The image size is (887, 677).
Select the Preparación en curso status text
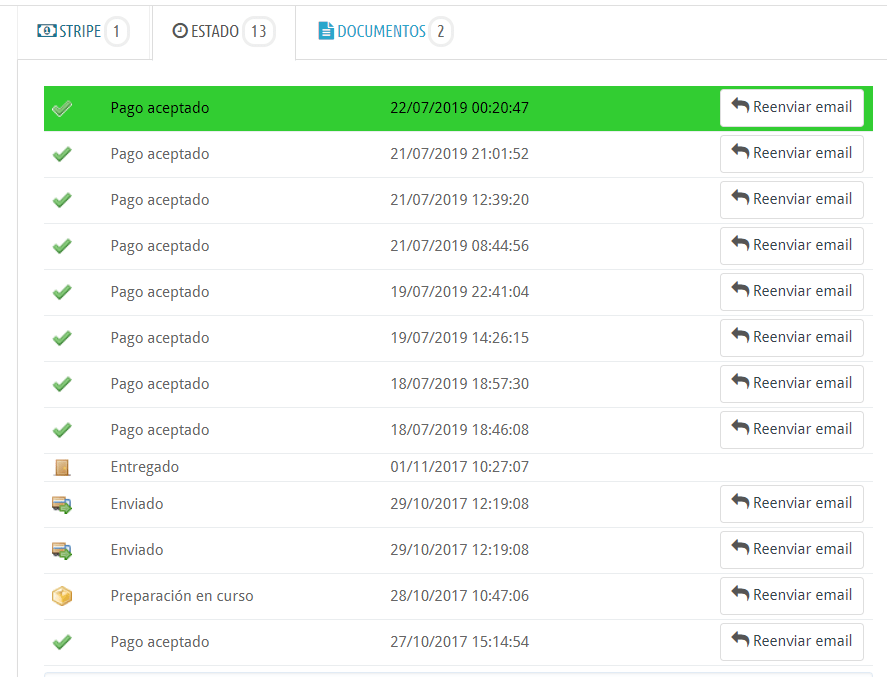(x=182, y=596)
